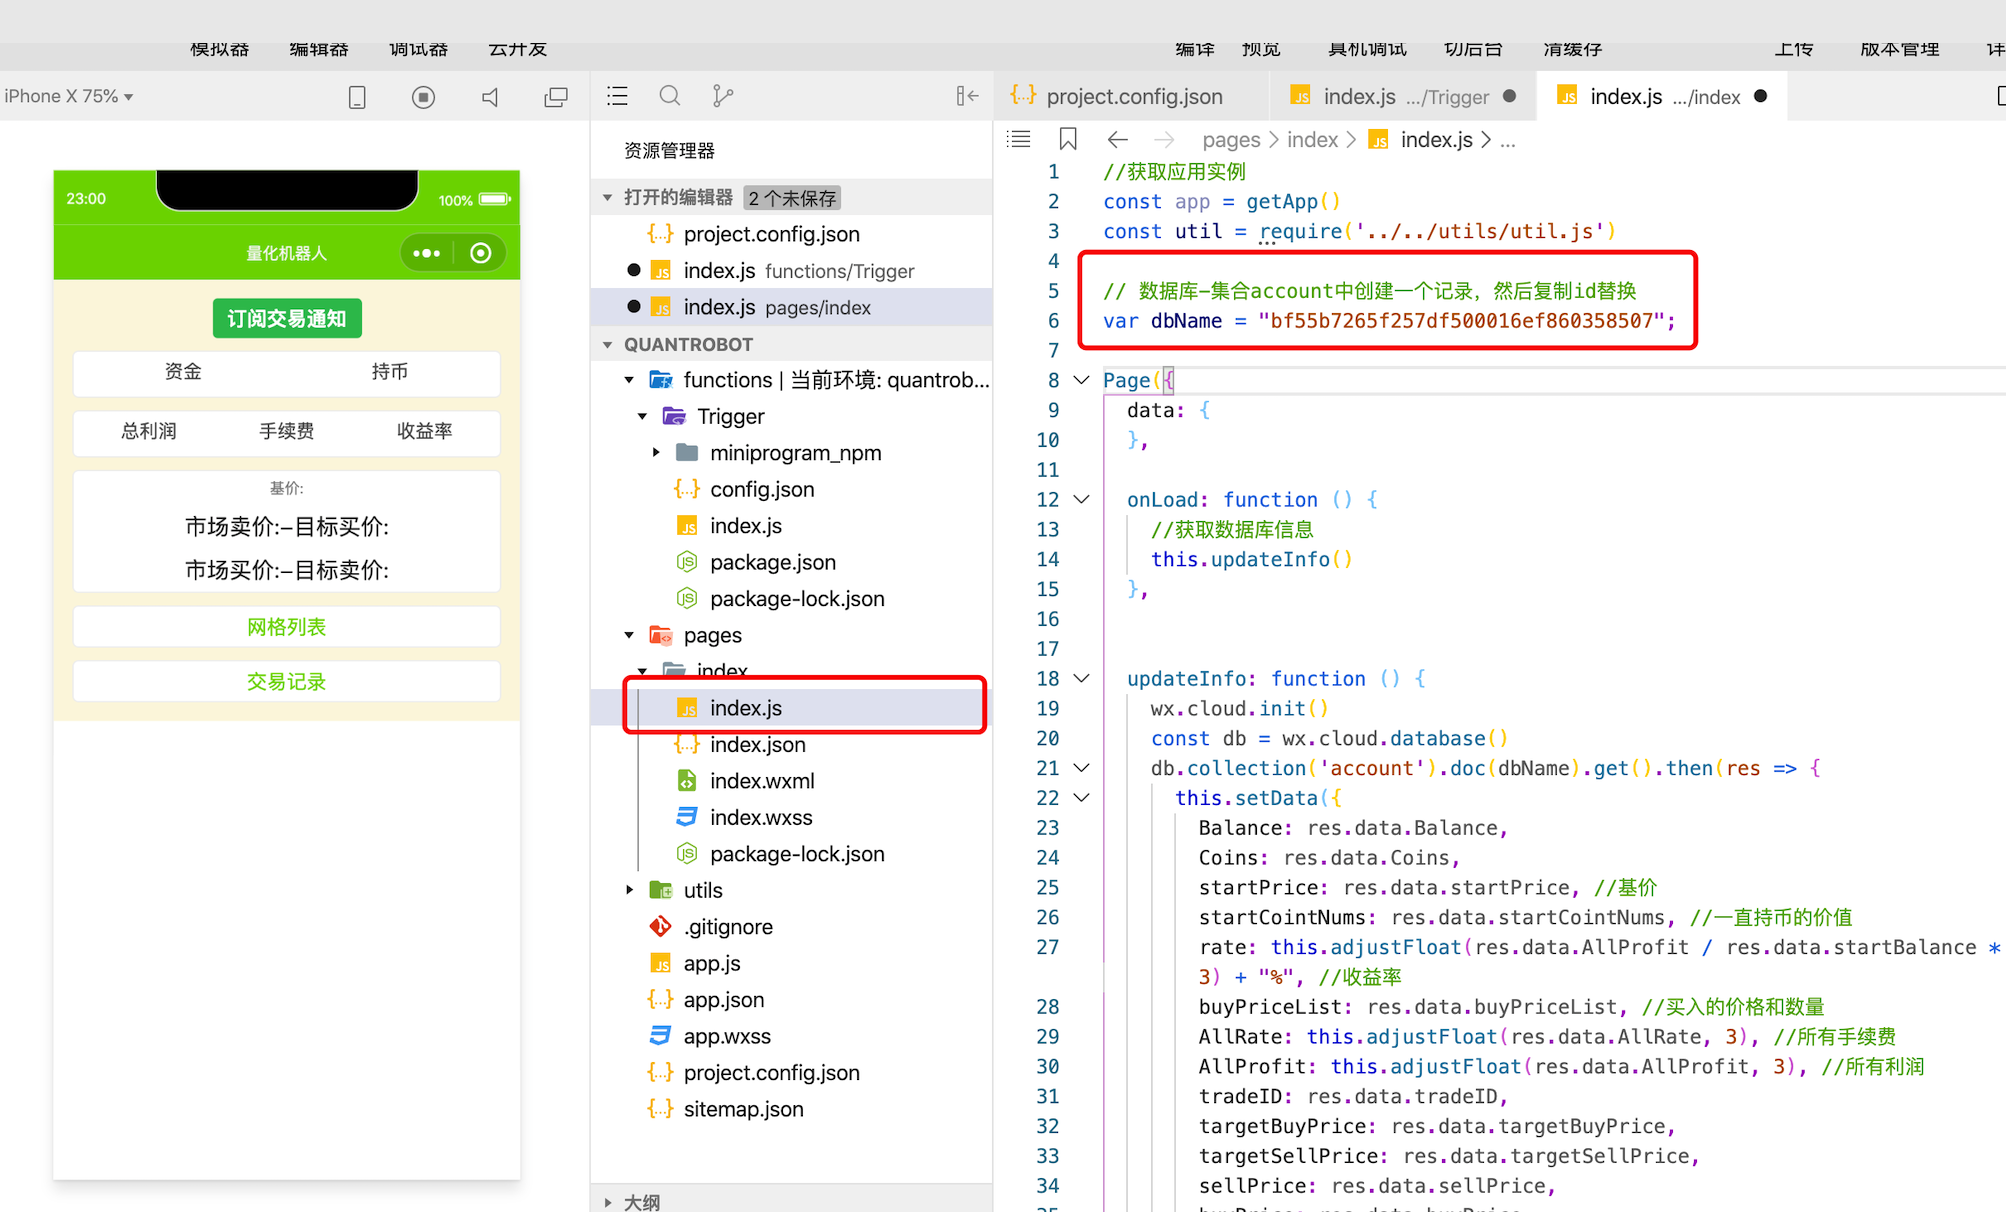Click the 预览 toolbar button
The image size is (2006, 1212).
1261,49
